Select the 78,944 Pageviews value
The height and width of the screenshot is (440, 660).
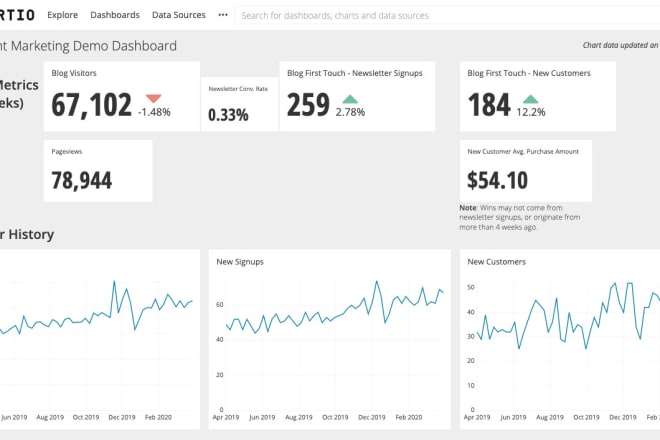tap(82, 181)
